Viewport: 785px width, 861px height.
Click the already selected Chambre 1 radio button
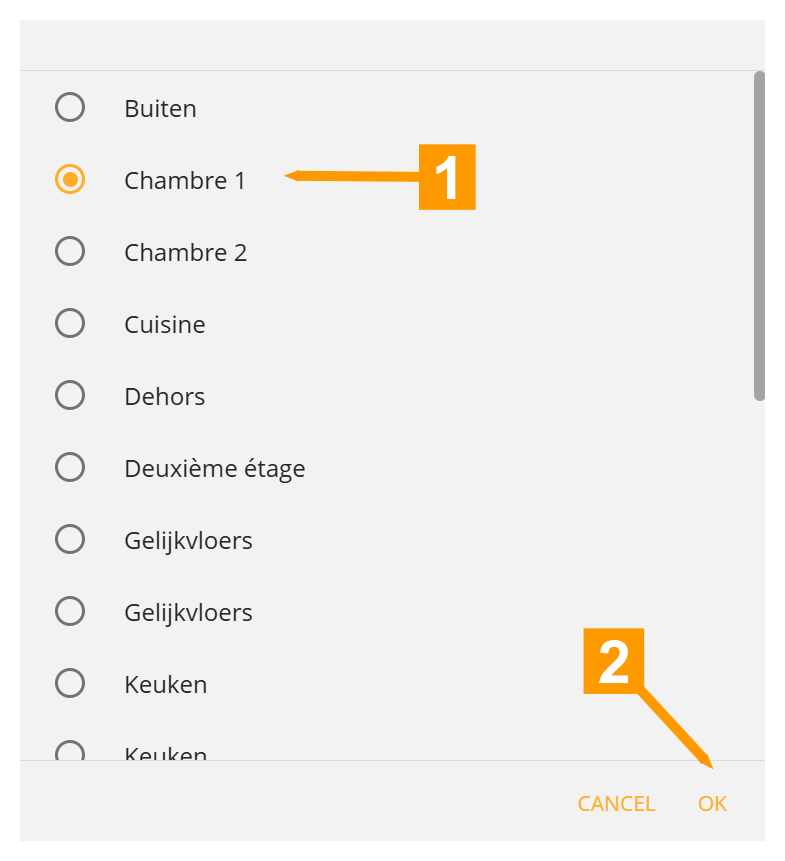[70, 180]
